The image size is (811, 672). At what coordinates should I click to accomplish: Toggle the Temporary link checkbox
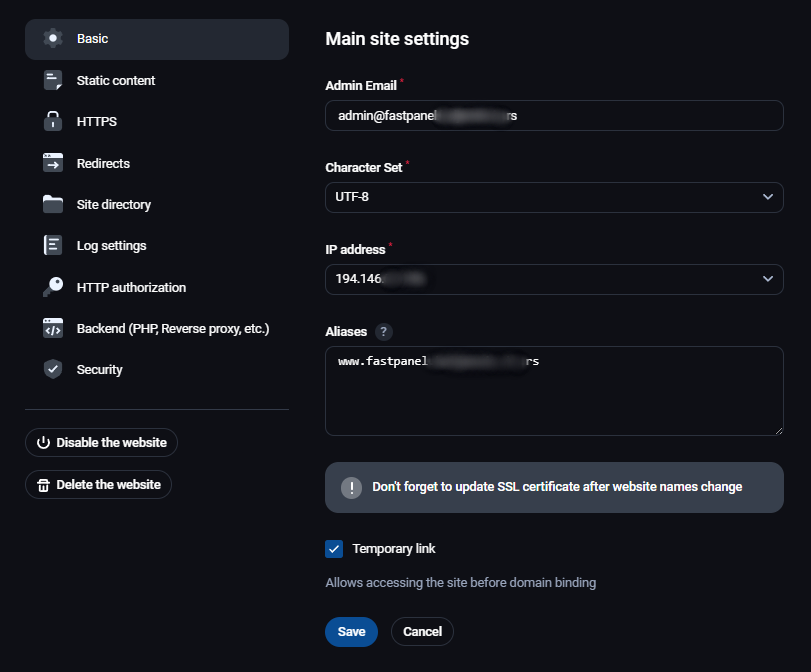click(334, 549)
